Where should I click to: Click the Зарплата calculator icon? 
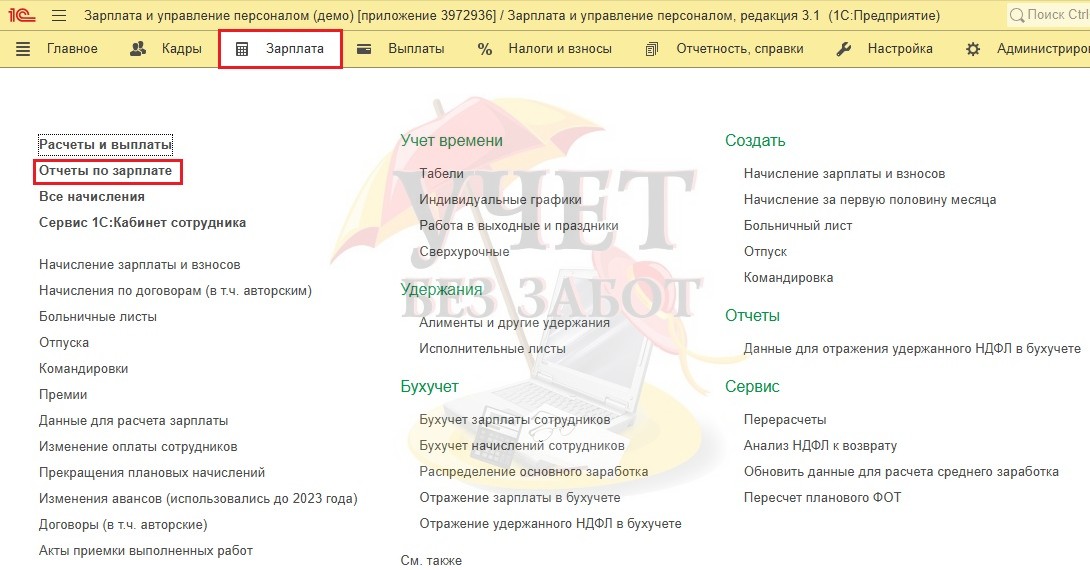[242, 49]
